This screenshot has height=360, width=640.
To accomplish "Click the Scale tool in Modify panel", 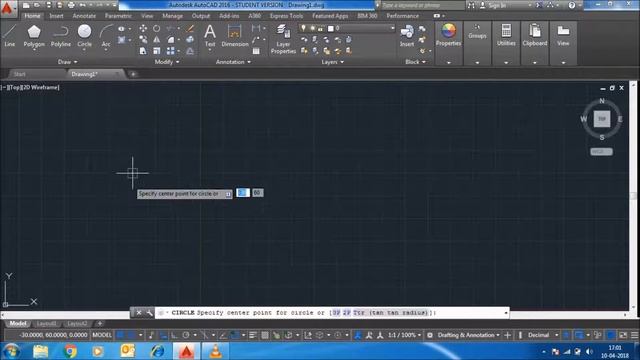I will coord(157,51).
